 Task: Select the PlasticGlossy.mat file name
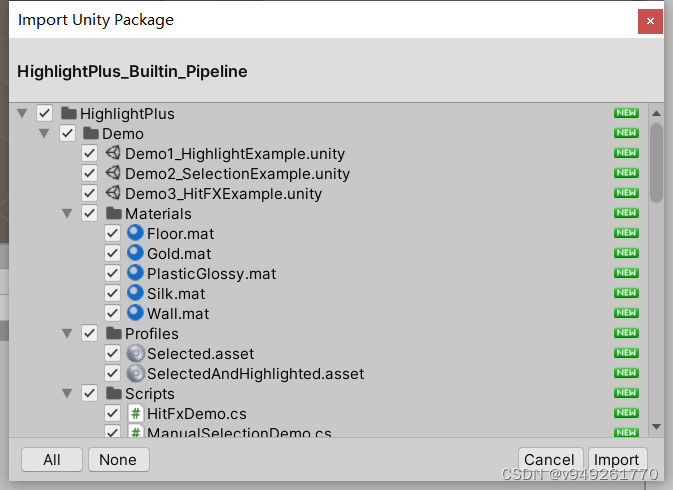(212, 274)
